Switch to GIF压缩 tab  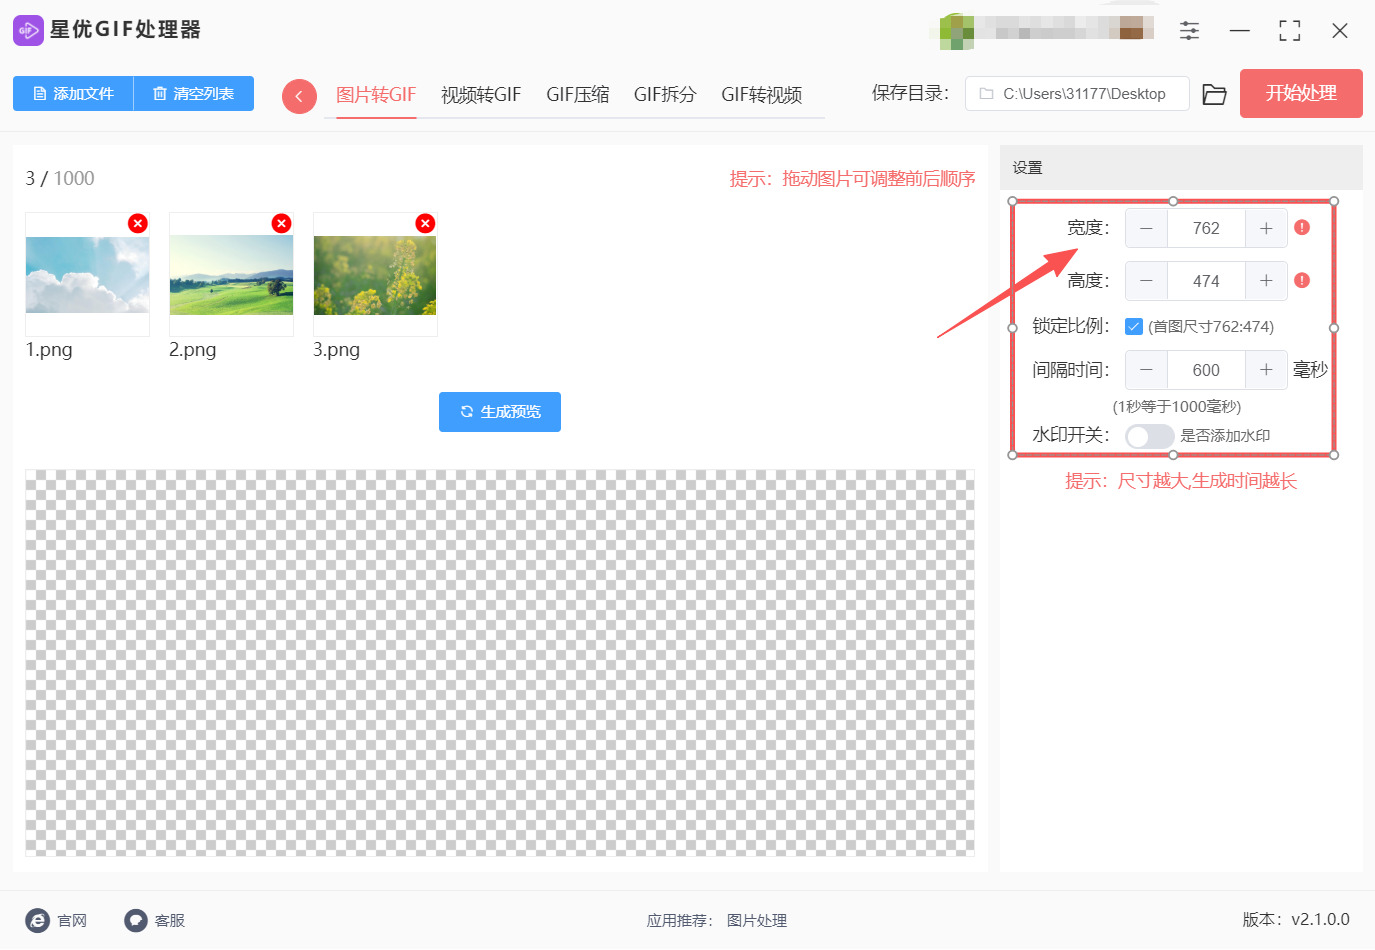point(578,95)
